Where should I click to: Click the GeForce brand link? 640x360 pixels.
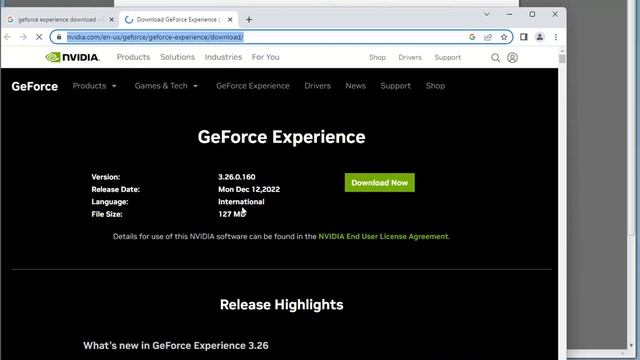pyautogui.click(x=35, y=86)
